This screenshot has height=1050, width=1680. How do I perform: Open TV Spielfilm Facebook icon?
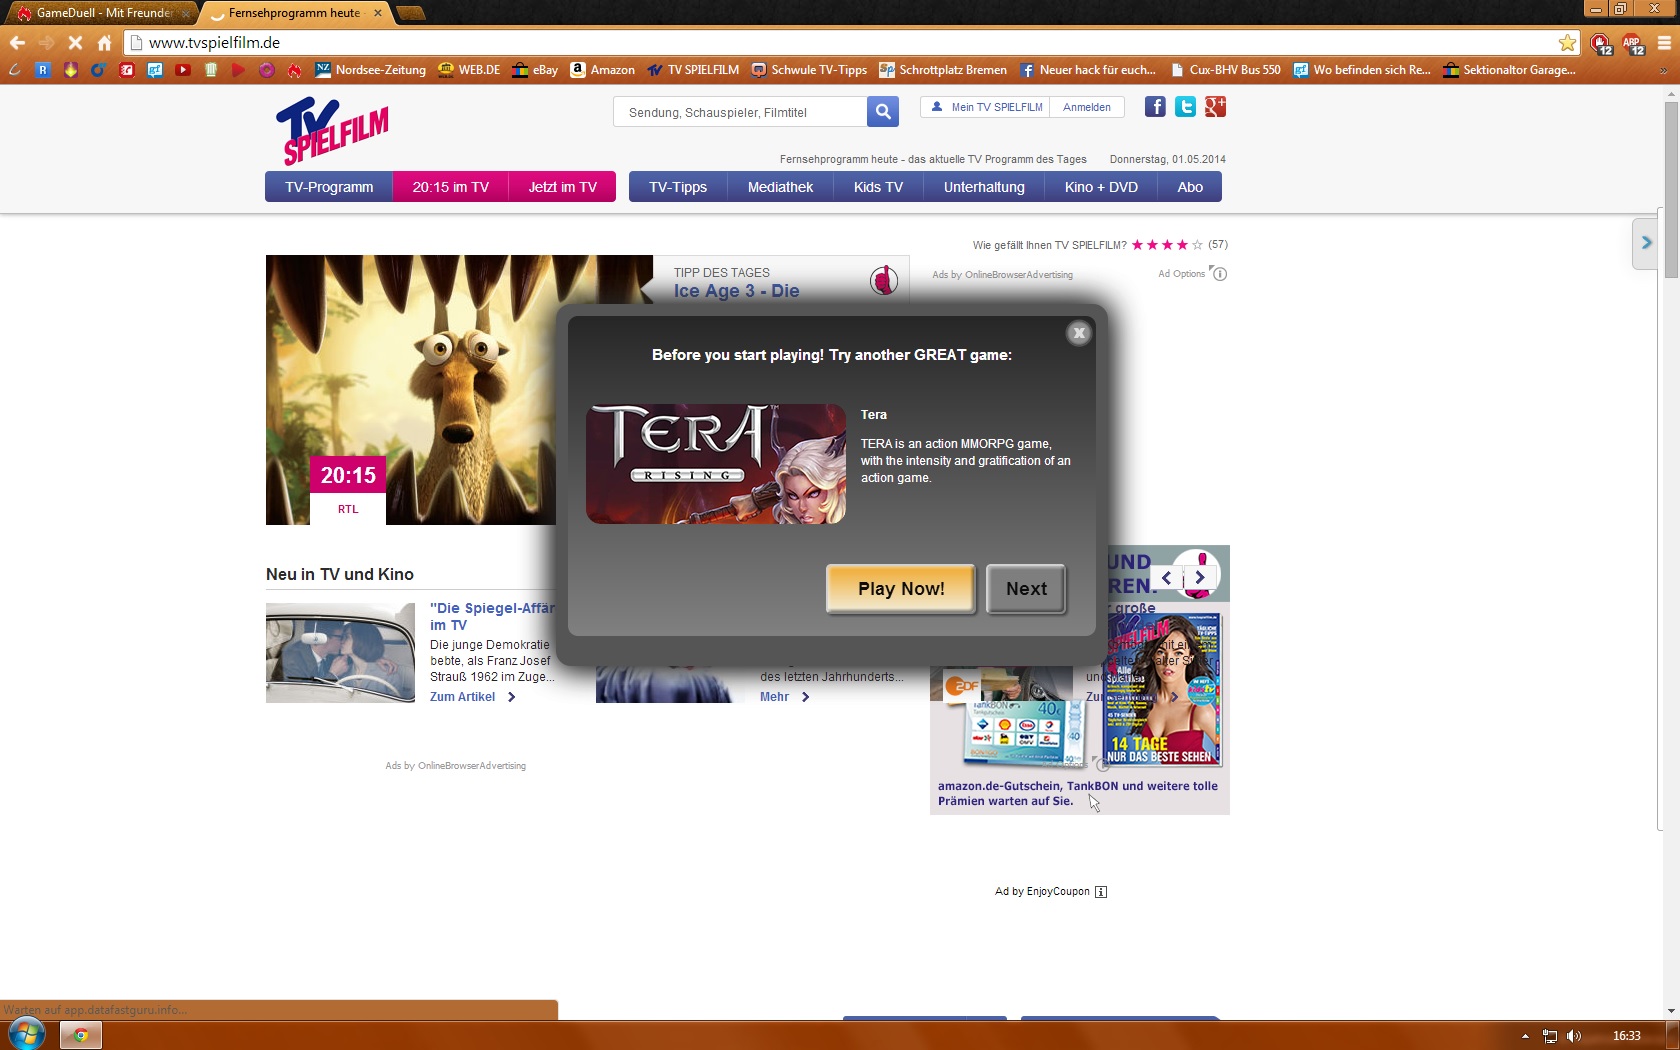point(1155,107)
